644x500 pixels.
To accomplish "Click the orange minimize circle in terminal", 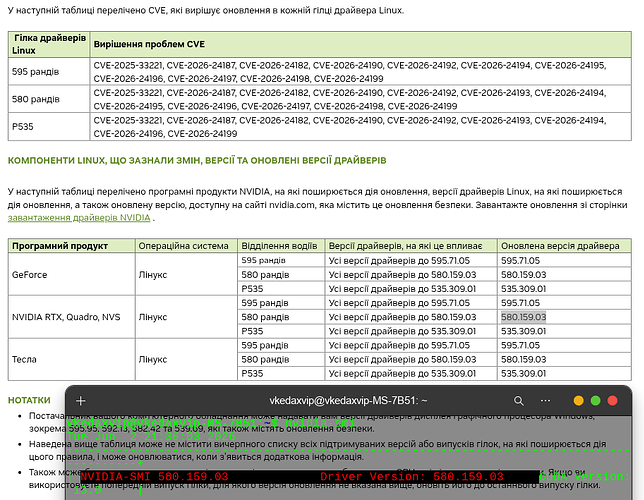I will point(578,401).
